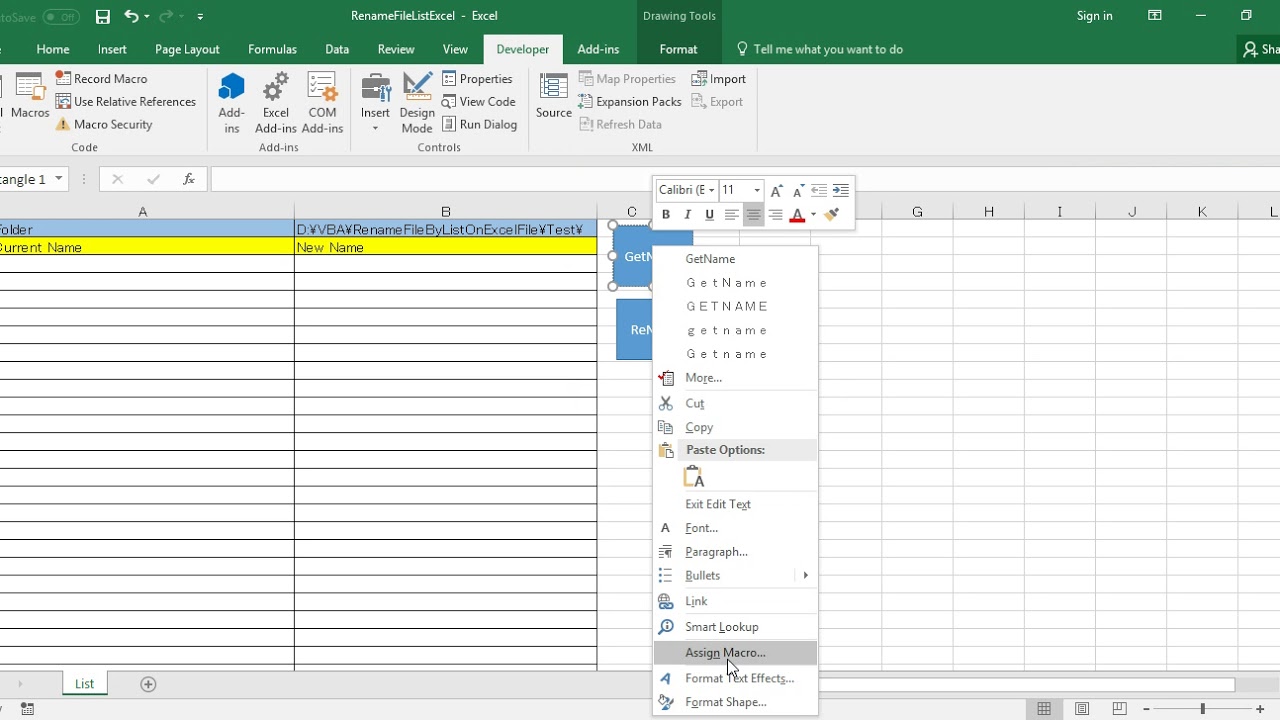1280x720 pixels.
Task: Open the Drawing Tools Format tab
Action: (678, 49)
